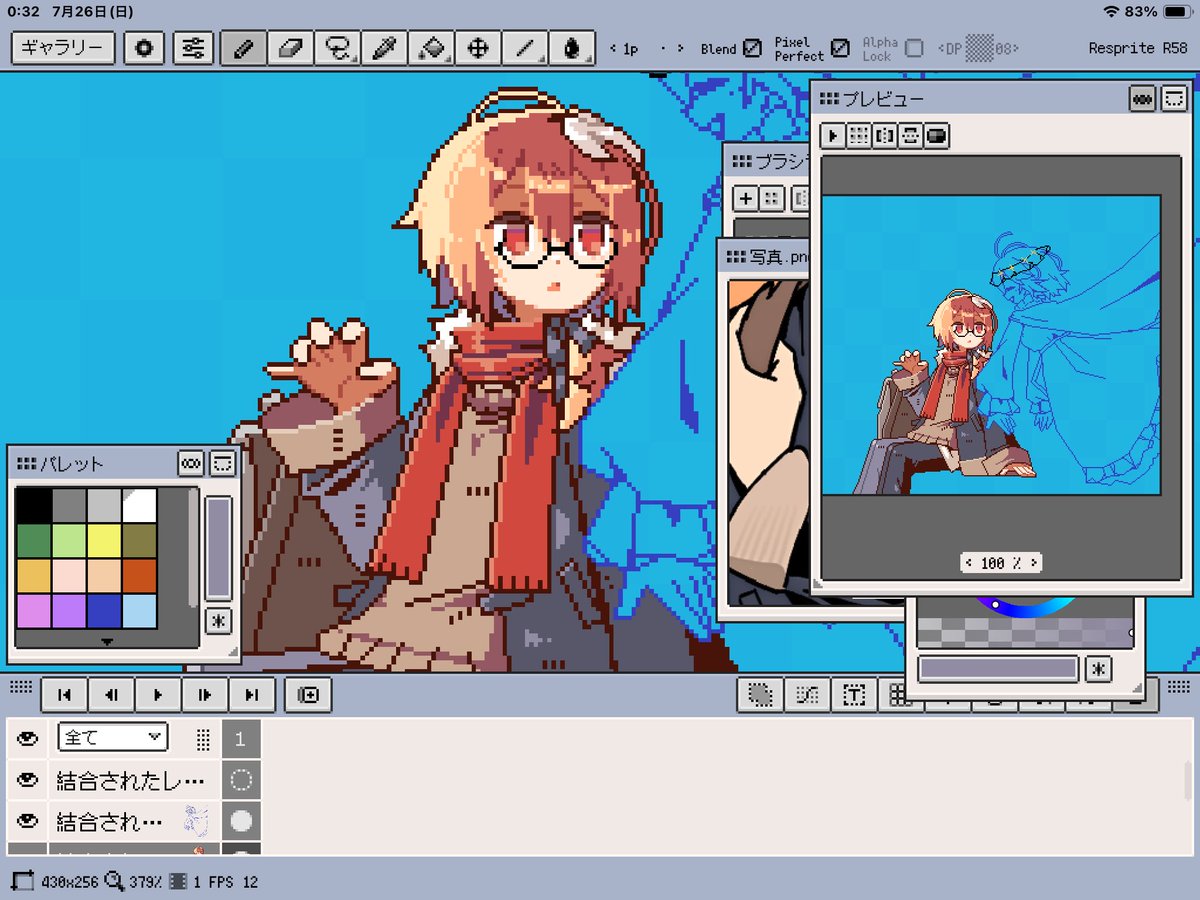The width and height of the screenshot is (1200, 900).
Task: Click the プレビュー panel title
Action: 883,99
